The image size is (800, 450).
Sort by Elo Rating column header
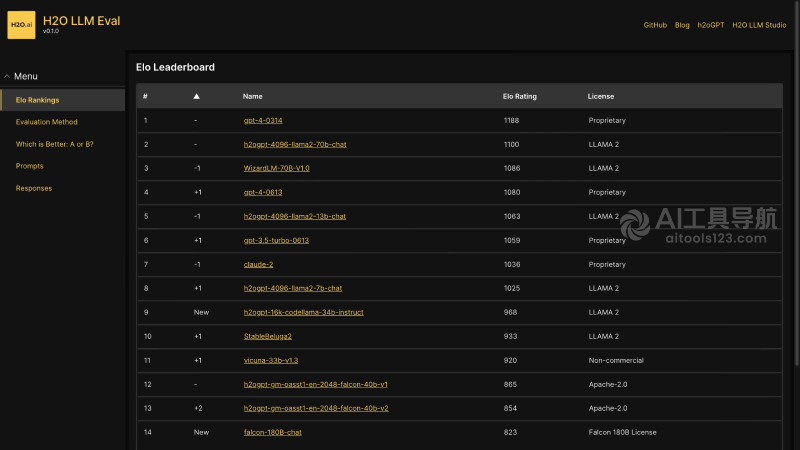[x=519, y=96]
